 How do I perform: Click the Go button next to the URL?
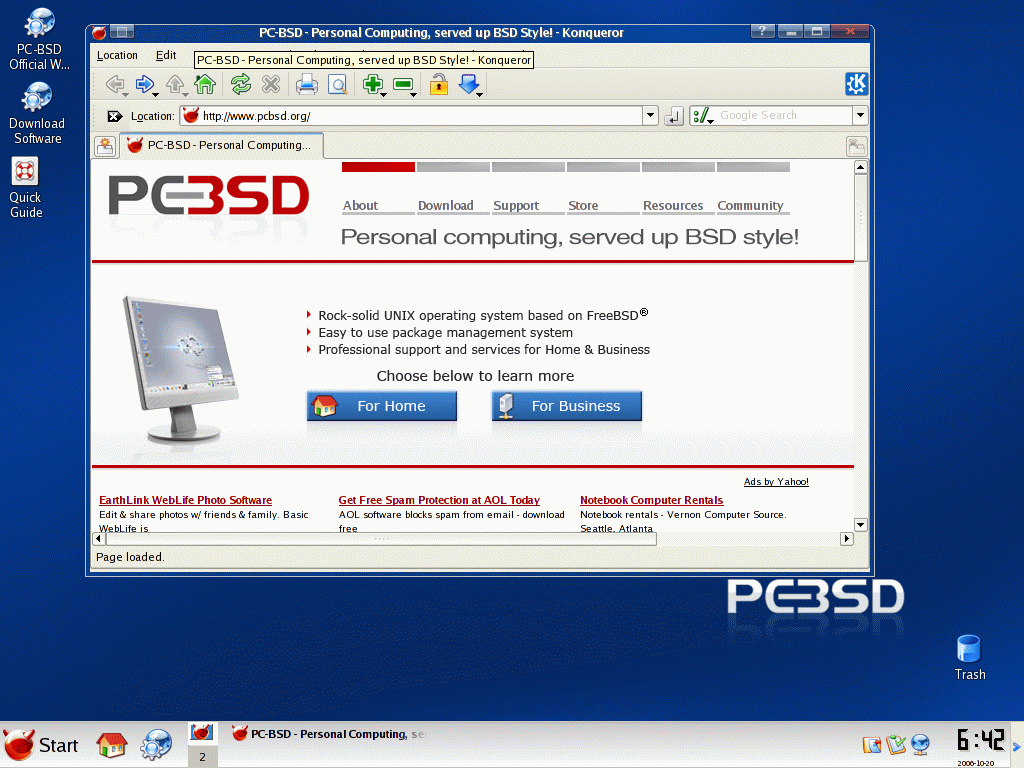click(x=673, y=116)
